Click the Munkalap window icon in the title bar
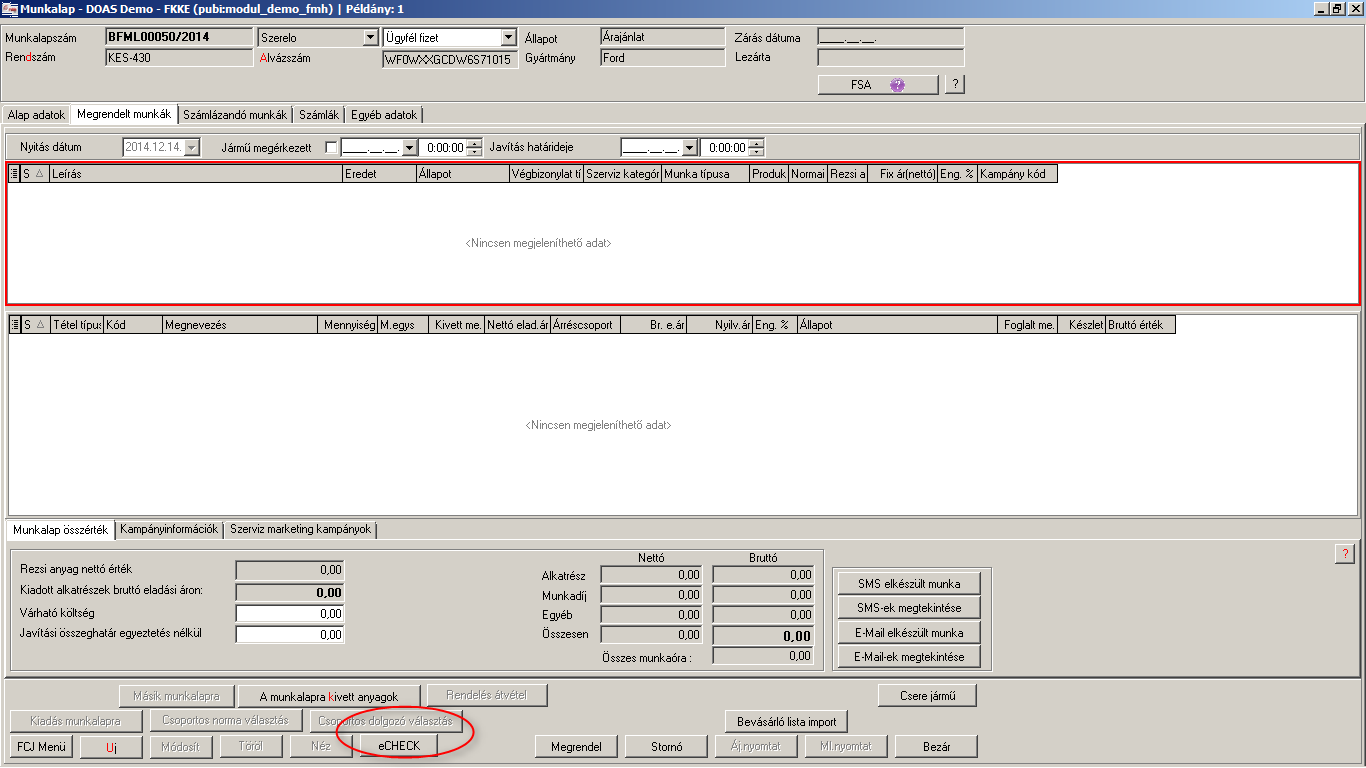 pyautogui.click(x=10, y=8)
